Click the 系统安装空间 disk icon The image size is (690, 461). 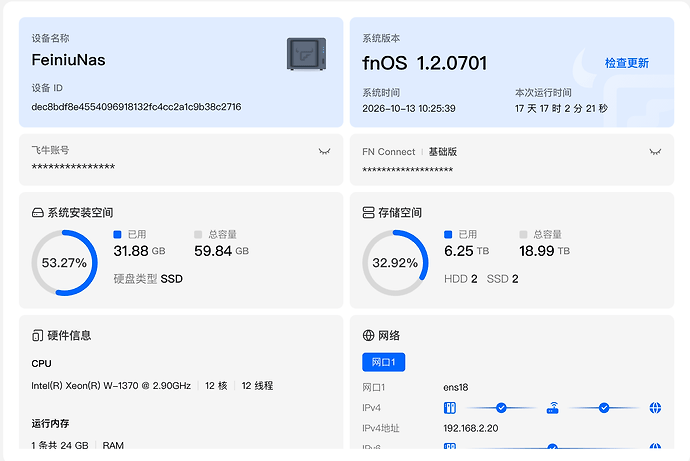tap(38, 213)
